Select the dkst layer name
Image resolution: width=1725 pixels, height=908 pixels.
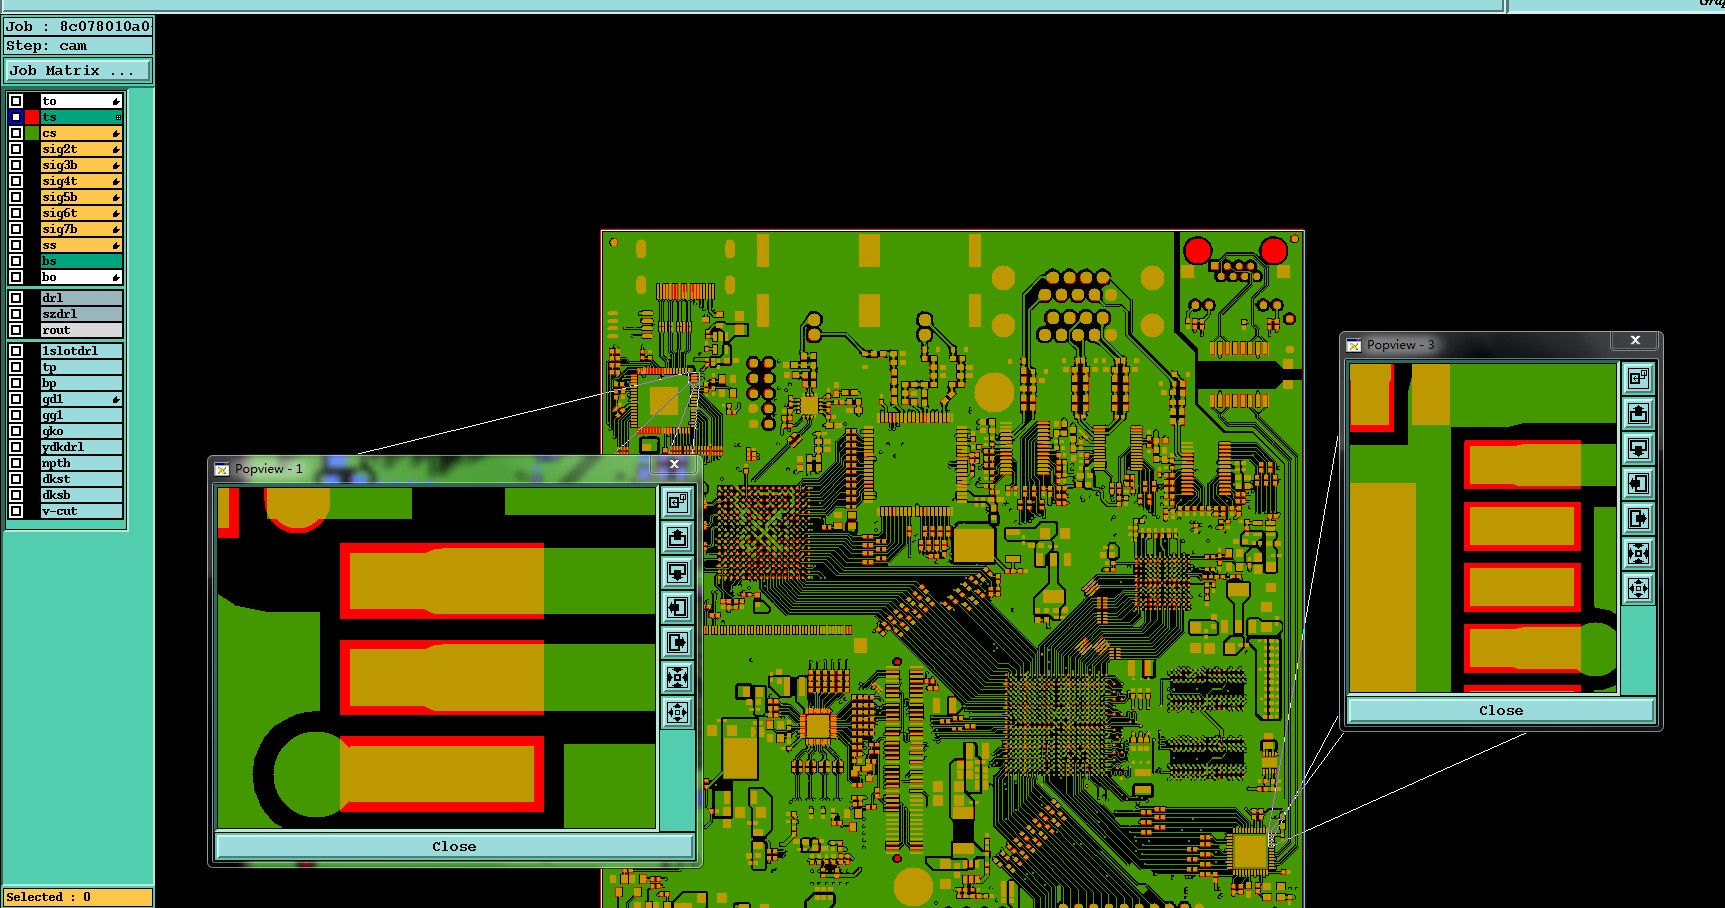coord(81,479)
